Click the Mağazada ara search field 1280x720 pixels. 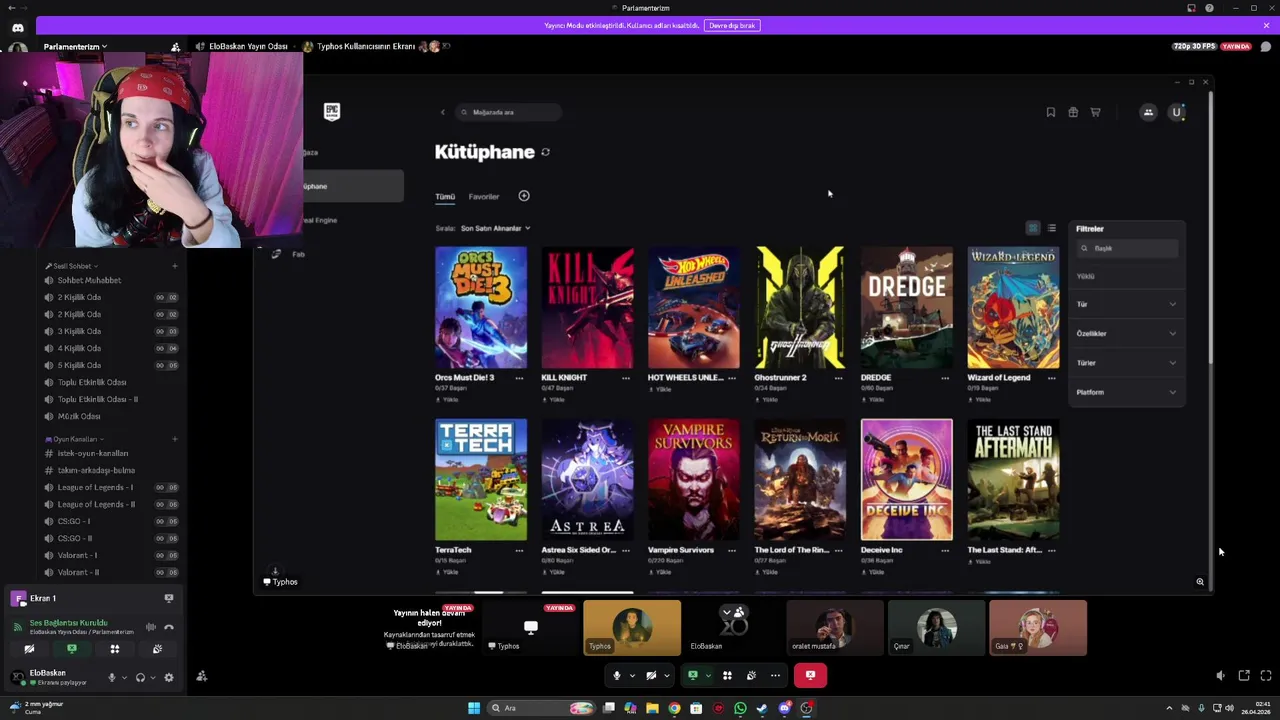[x=508, y=112]
